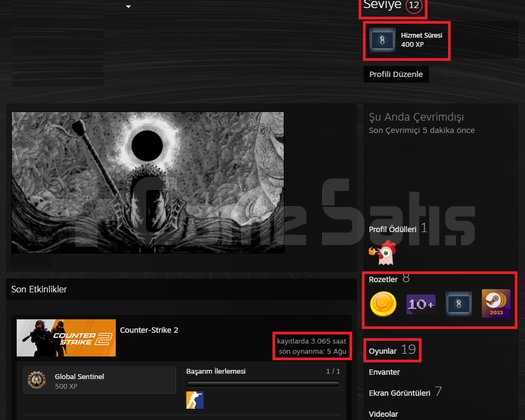The height and width of the screenshot is (420, 525).
Task: Click the Counter-Strike 2 game banner
Action: pos(66,338)
